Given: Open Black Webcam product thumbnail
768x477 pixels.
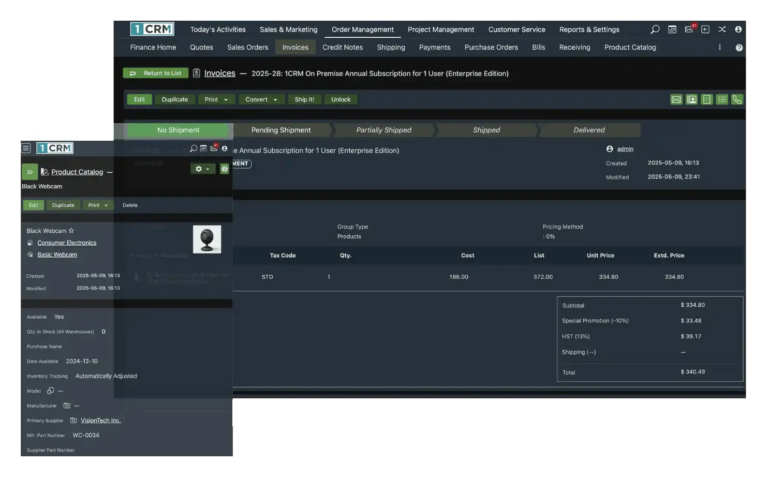Looking at the screenshot, I should [x=207, y=239].
